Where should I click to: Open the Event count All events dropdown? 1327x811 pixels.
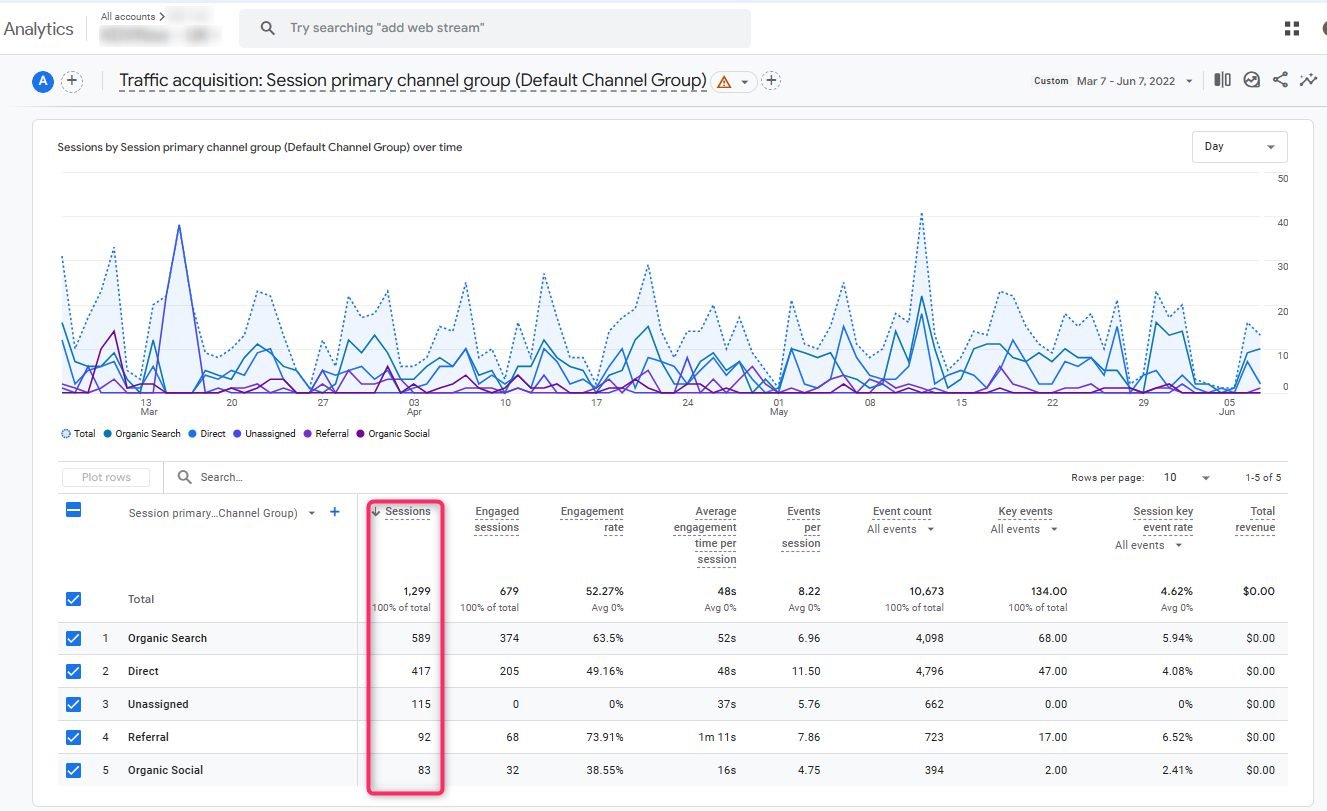[x=901, y=529]
